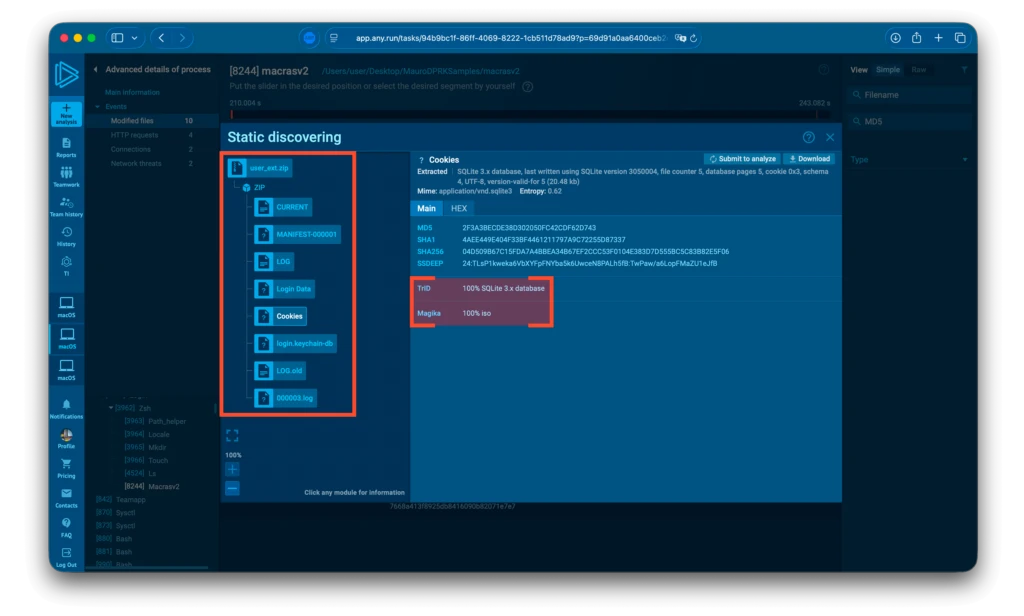Image resolution: width=1024 pixels, height=616 pixels.
Task: Zoom in with the plus button
Action: click(232, 469)
